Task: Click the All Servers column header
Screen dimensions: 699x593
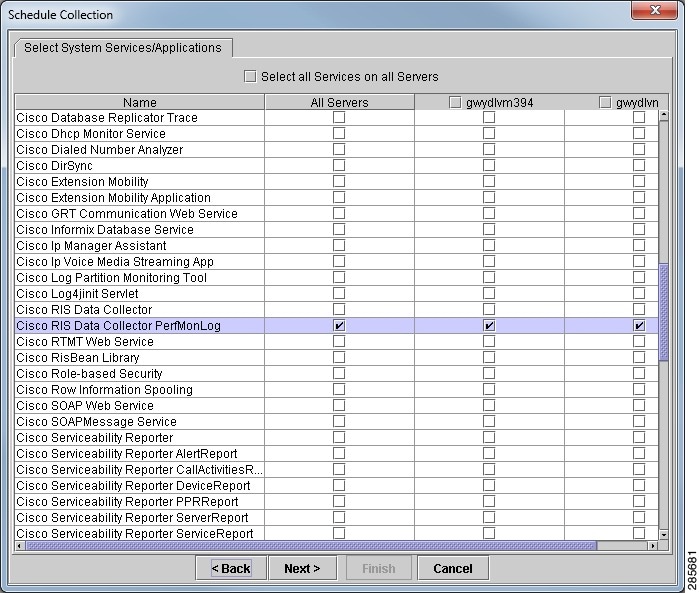Action: pos(339,103)
